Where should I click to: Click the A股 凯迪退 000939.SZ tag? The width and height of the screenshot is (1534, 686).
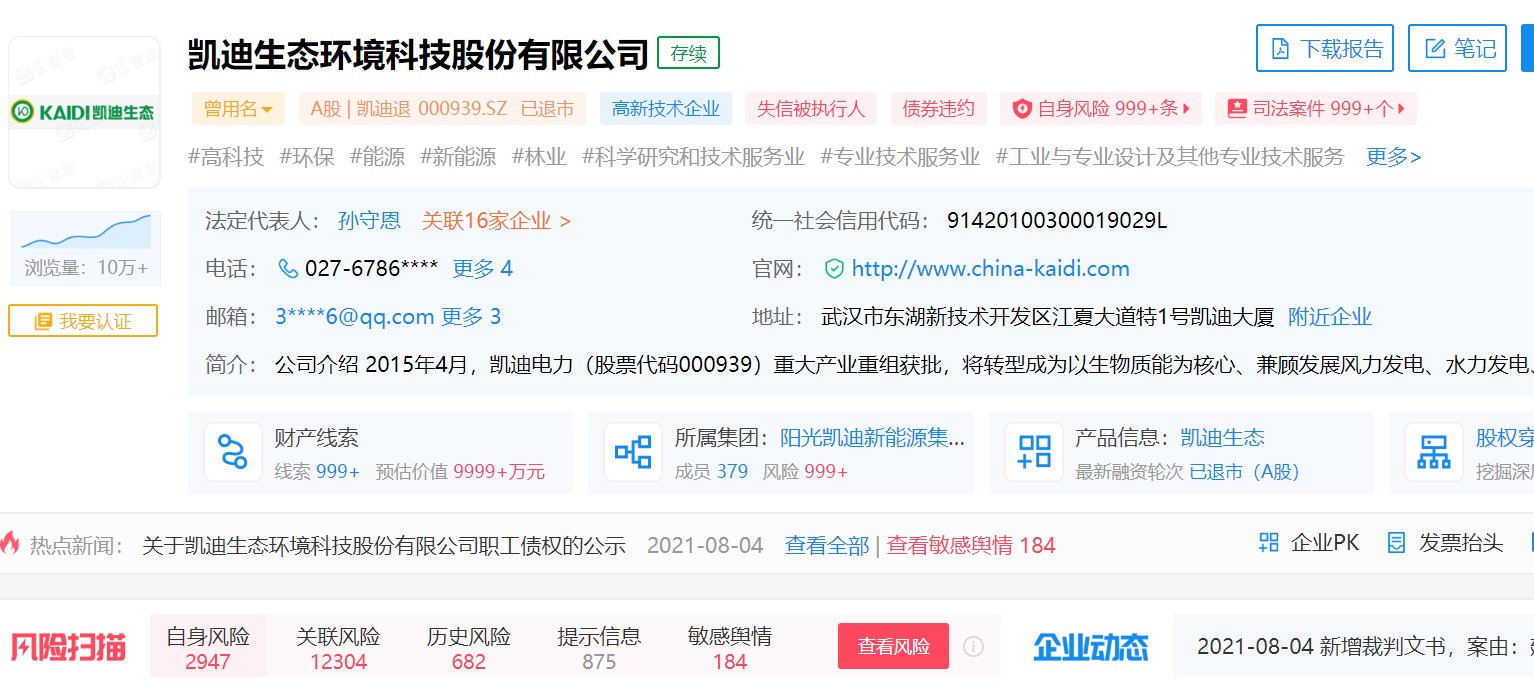click(x=442, y=109)
